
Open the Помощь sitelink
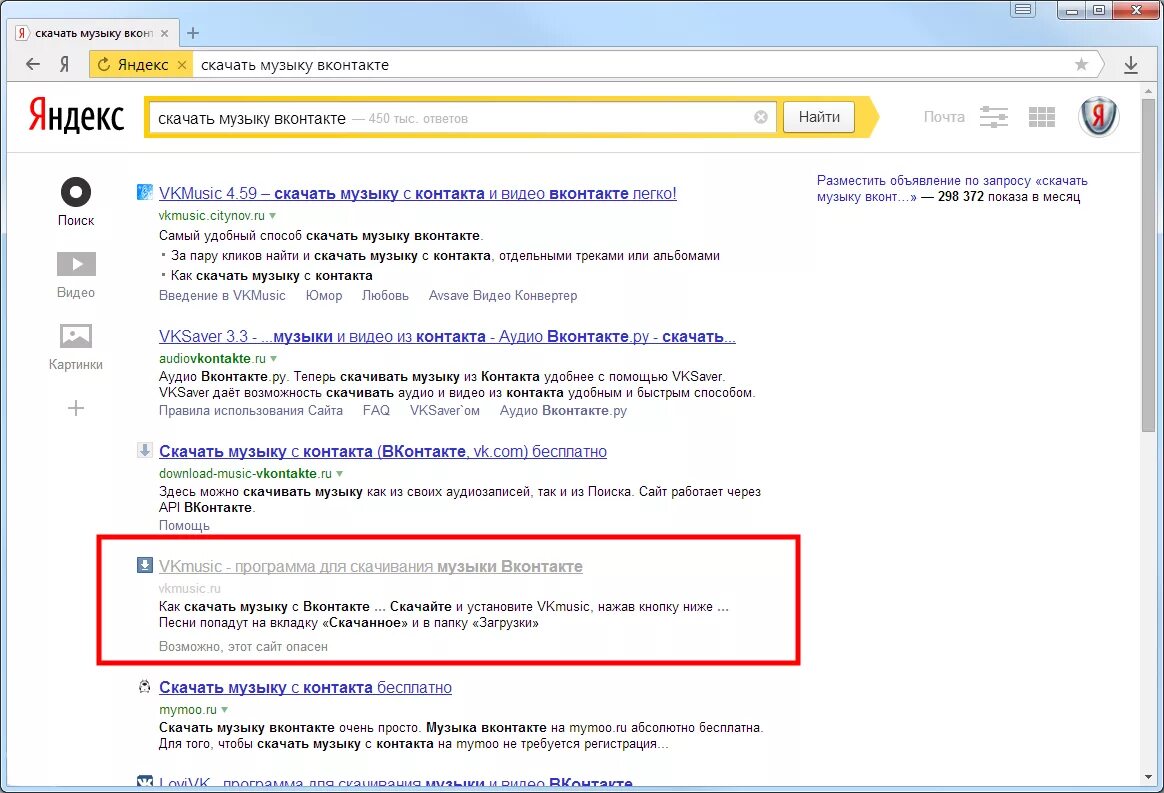click(184, 526)
